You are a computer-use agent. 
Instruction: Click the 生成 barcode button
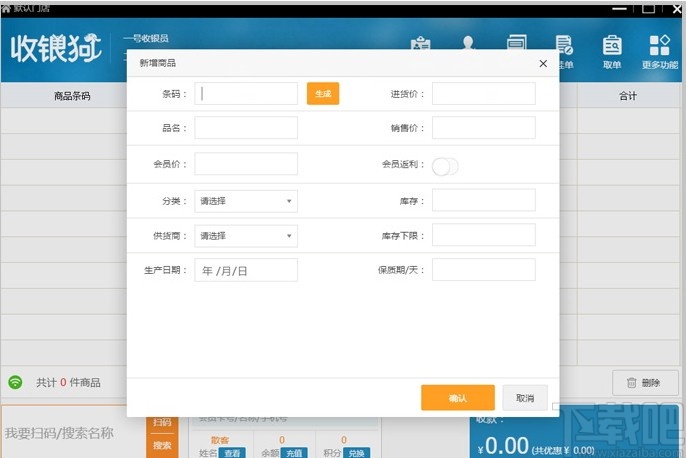point(323,93)
